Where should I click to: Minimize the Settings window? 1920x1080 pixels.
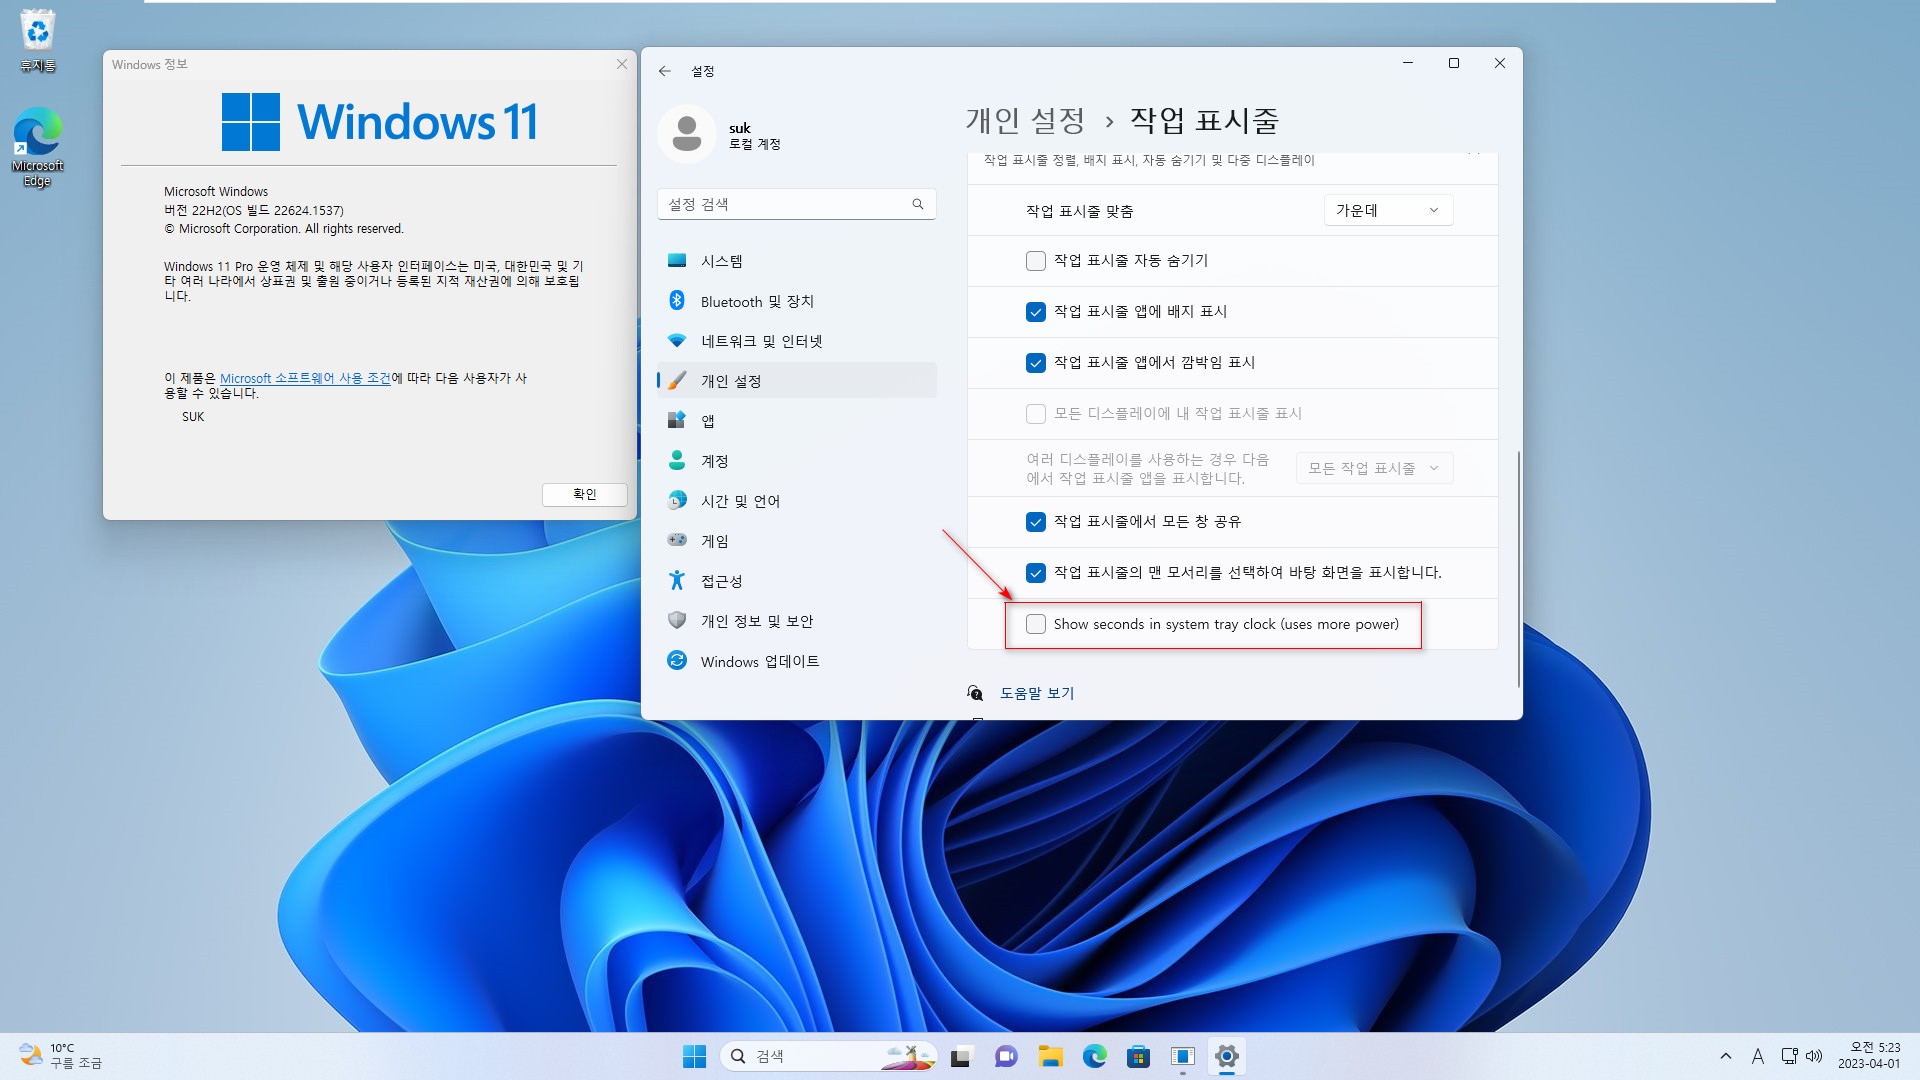[x=1408, y=63]
